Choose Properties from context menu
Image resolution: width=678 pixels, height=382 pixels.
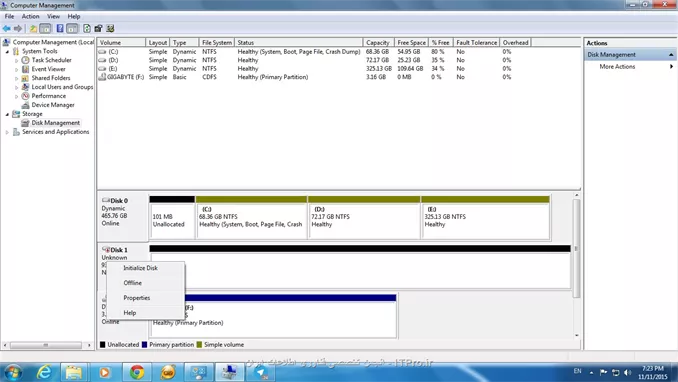(x=146, y=298)
